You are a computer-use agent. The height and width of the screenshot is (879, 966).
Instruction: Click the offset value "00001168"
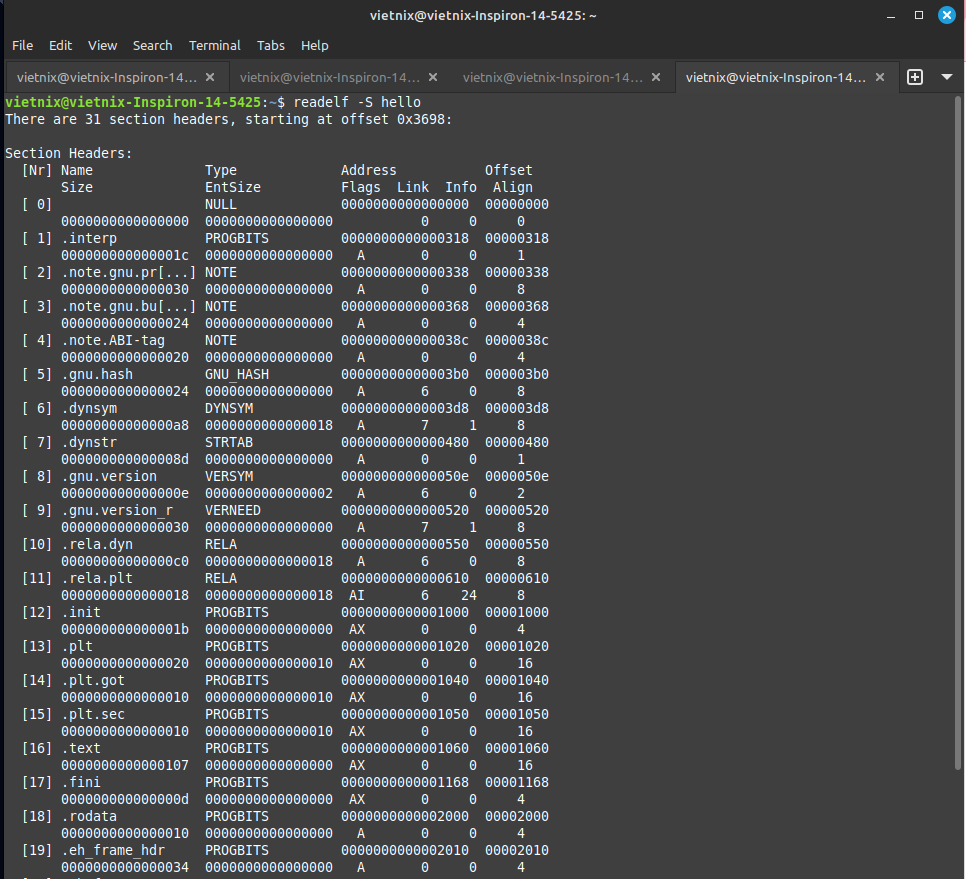pyautogui.click(x=517, y=782)
